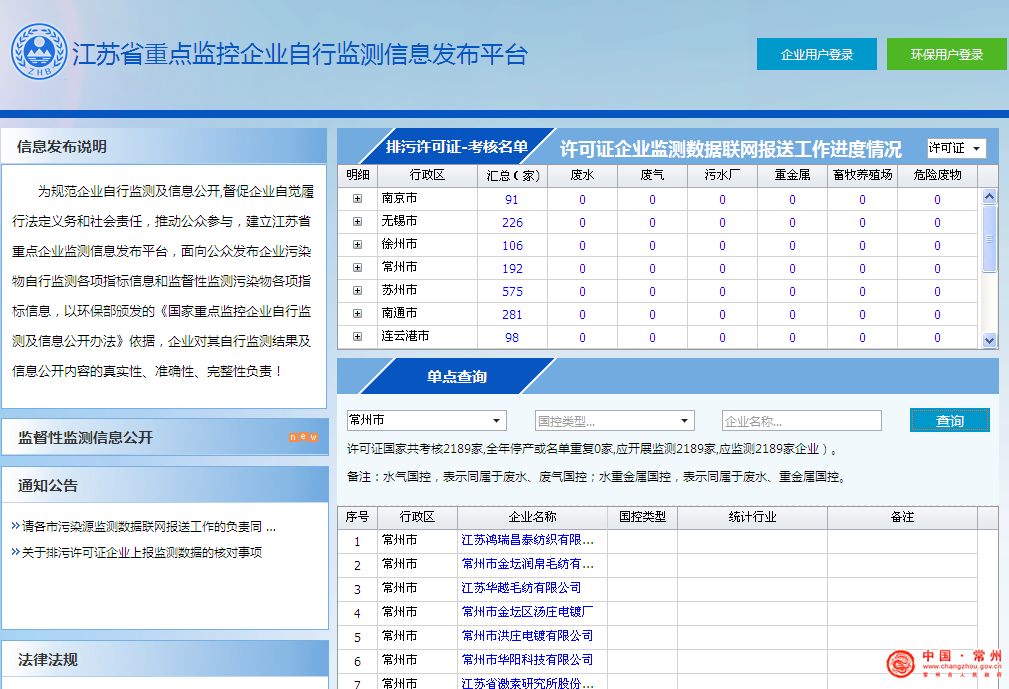Click the 汇总(家) column header
Screen dimensions: 1009x689
pos(512,176)
